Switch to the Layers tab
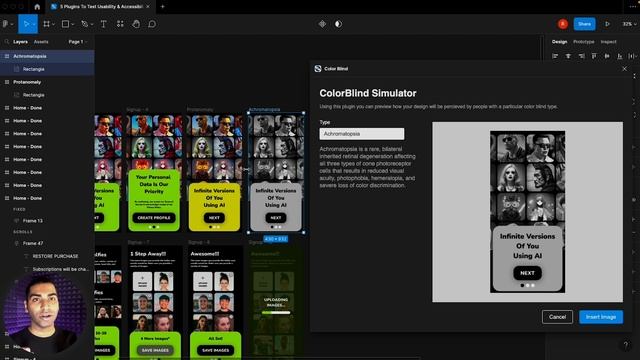This screenshot has width=640, height=360. tap(20, 42)
